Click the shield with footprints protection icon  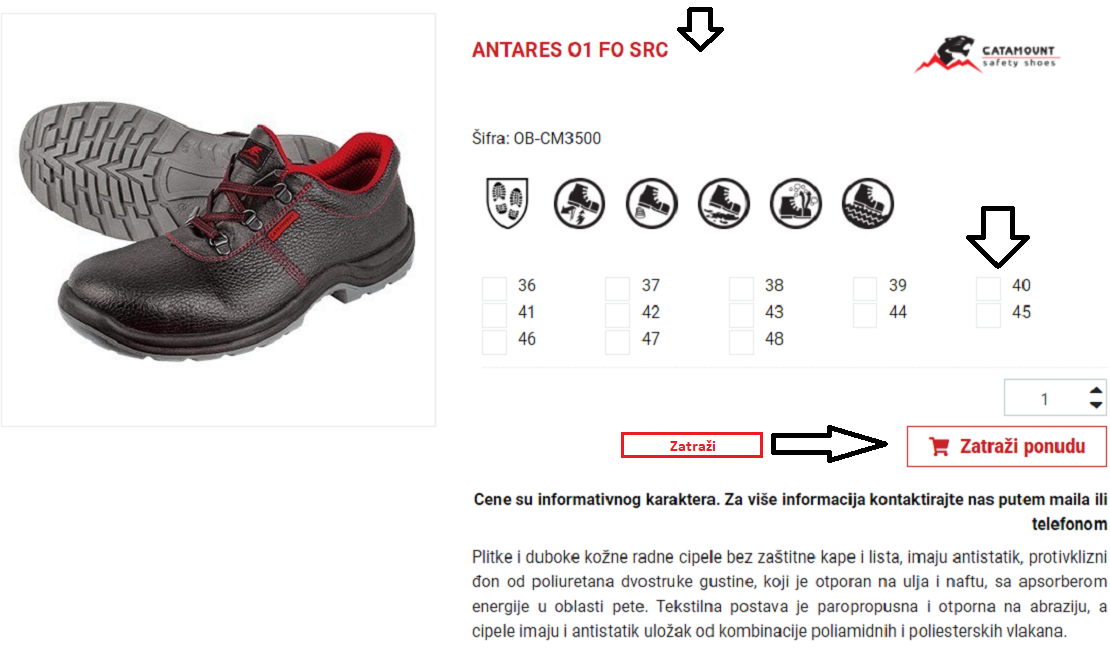[x=508, y=203]
